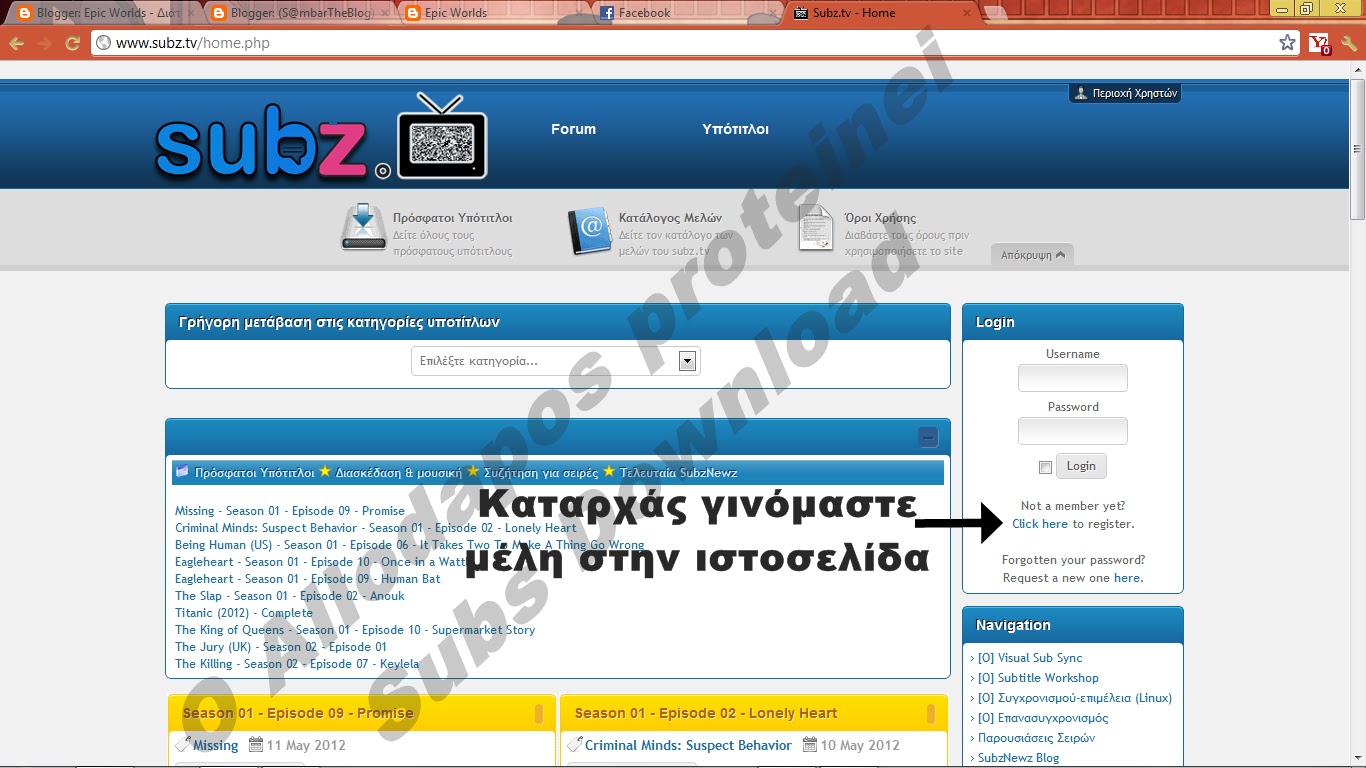
Task: Click the calendar icon beside 10 May 2012
Action: tap(810, 745)
